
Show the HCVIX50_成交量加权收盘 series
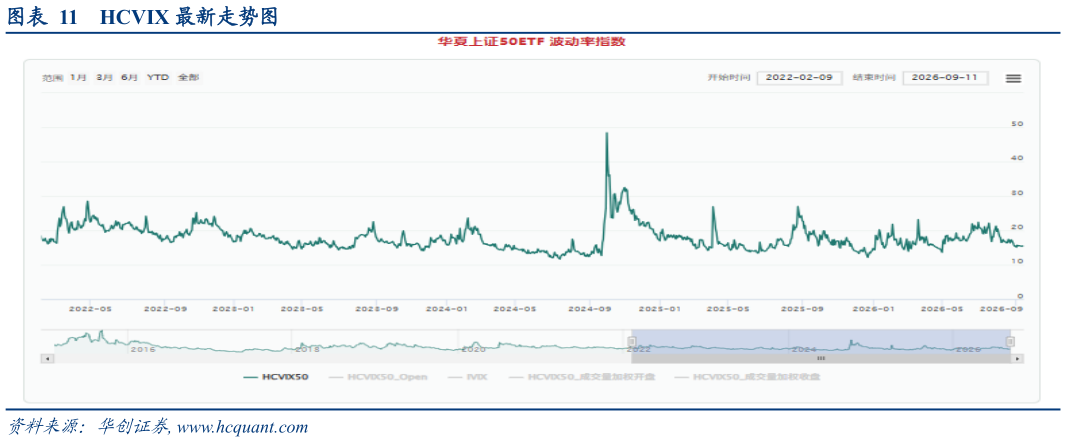point(747,376)
